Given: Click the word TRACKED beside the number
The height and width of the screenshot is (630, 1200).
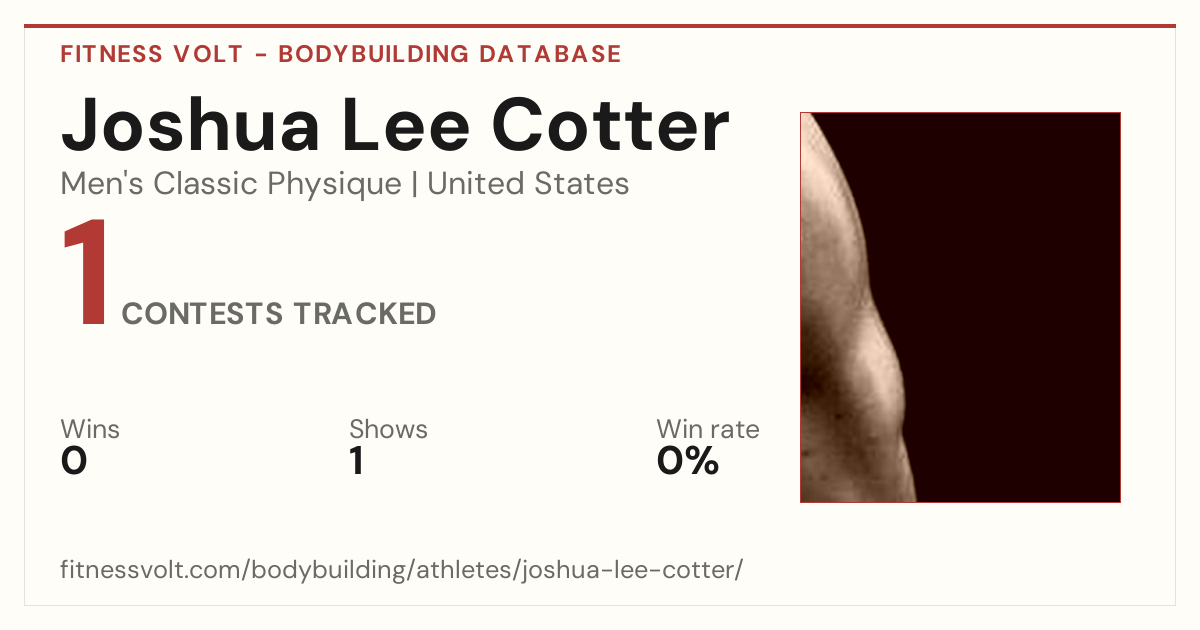Looking at the screenshot, I should (x=364, y=314).
